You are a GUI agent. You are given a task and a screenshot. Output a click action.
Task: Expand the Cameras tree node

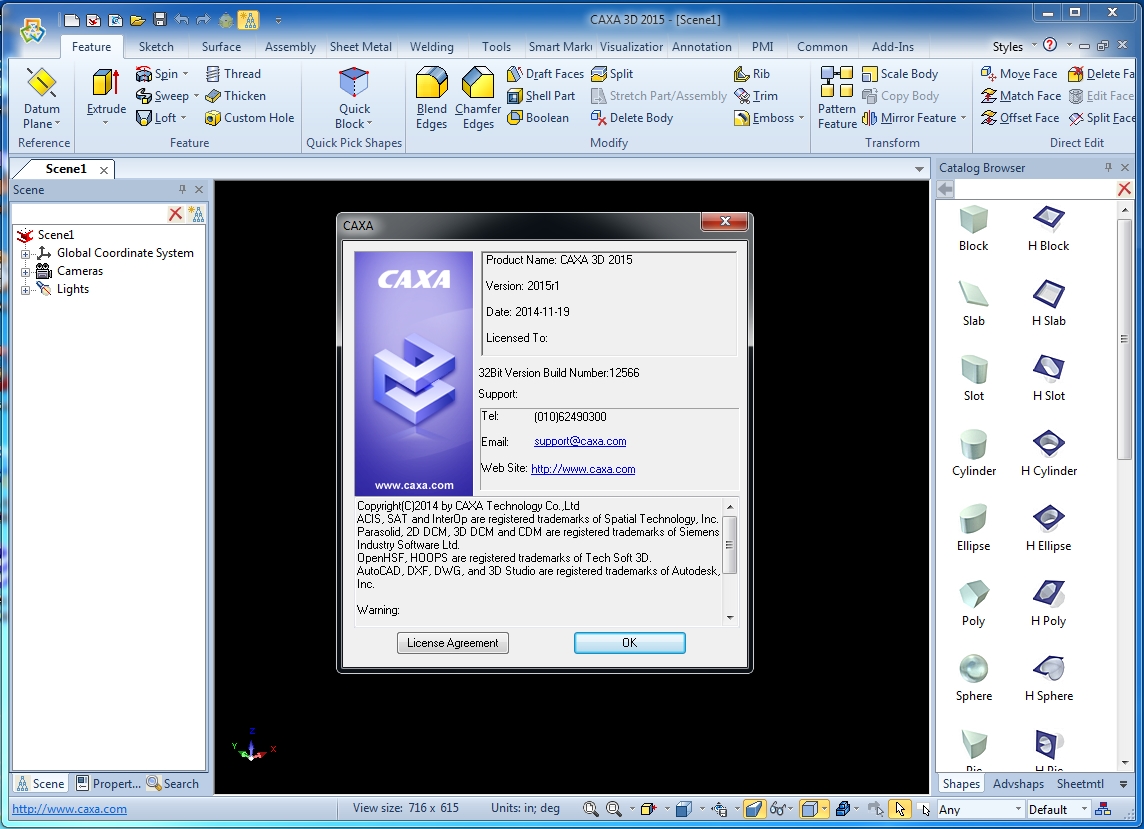pos(26,271)
